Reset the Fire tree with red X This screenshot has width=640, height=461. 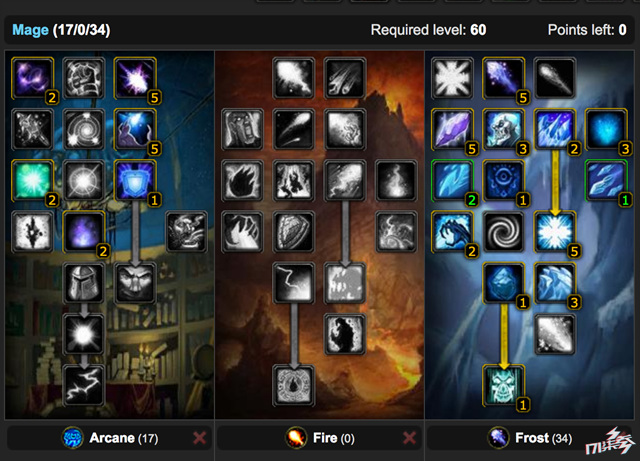click(x=409, y=438)
